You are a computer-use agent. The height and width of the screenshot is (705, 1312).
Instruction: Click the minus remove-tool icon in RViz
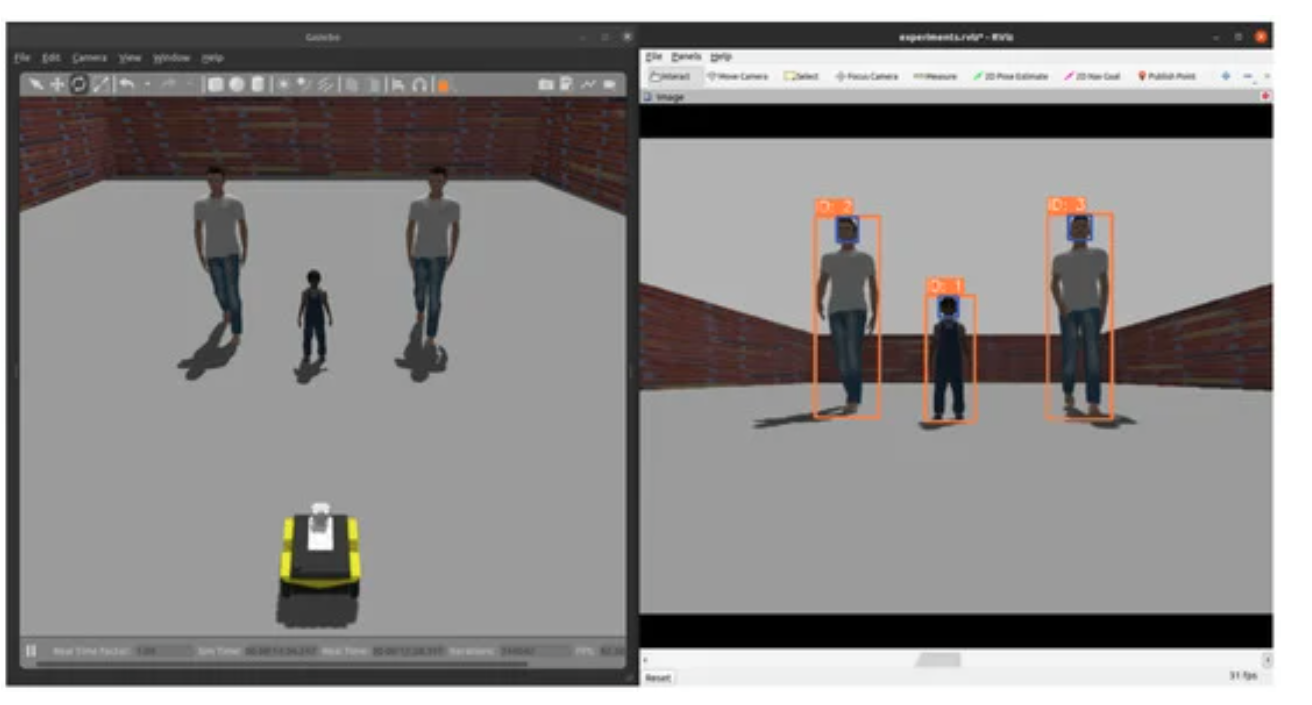(x=1247, y=76)
